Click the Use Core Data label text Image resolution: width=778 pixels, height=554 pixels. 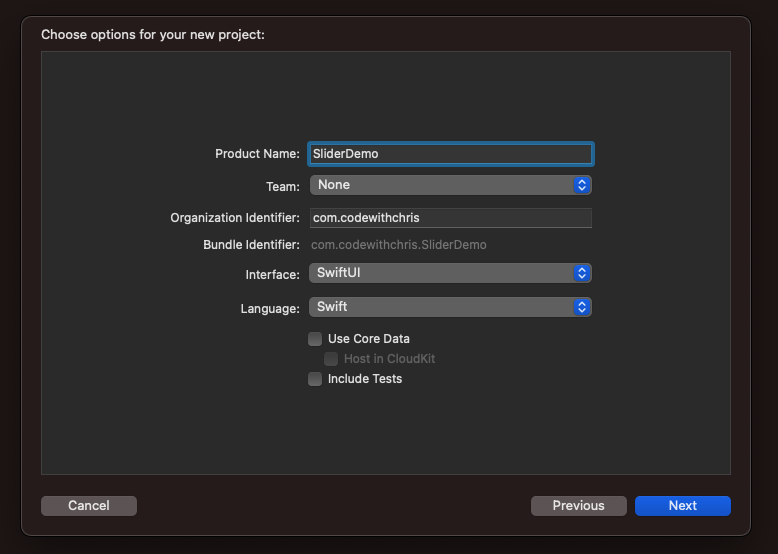(369, 339)
